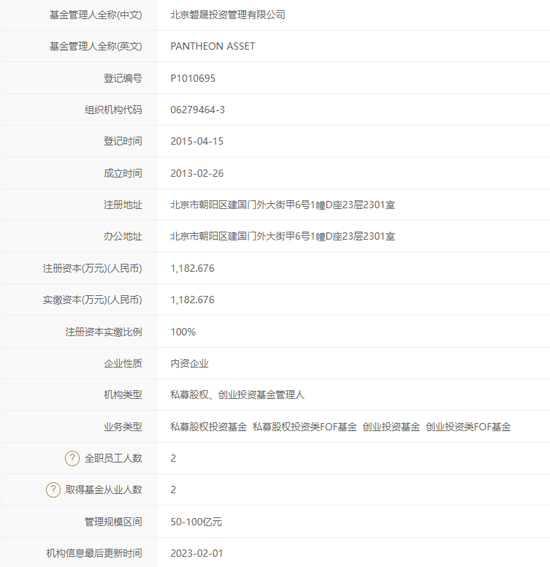Select enterprise nature 内资企业
This screenshot has width=550, height=567.
click(189, 363)
